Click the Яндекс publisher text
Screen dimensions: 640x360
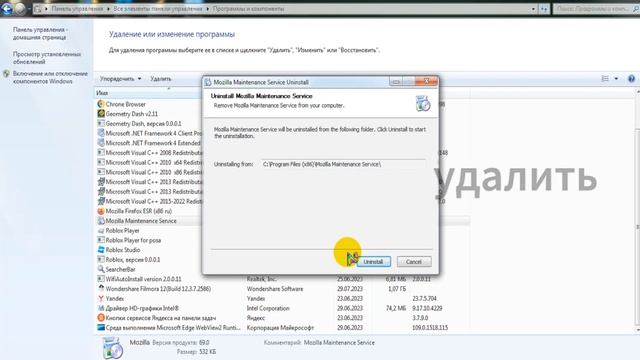coord(256,318)
